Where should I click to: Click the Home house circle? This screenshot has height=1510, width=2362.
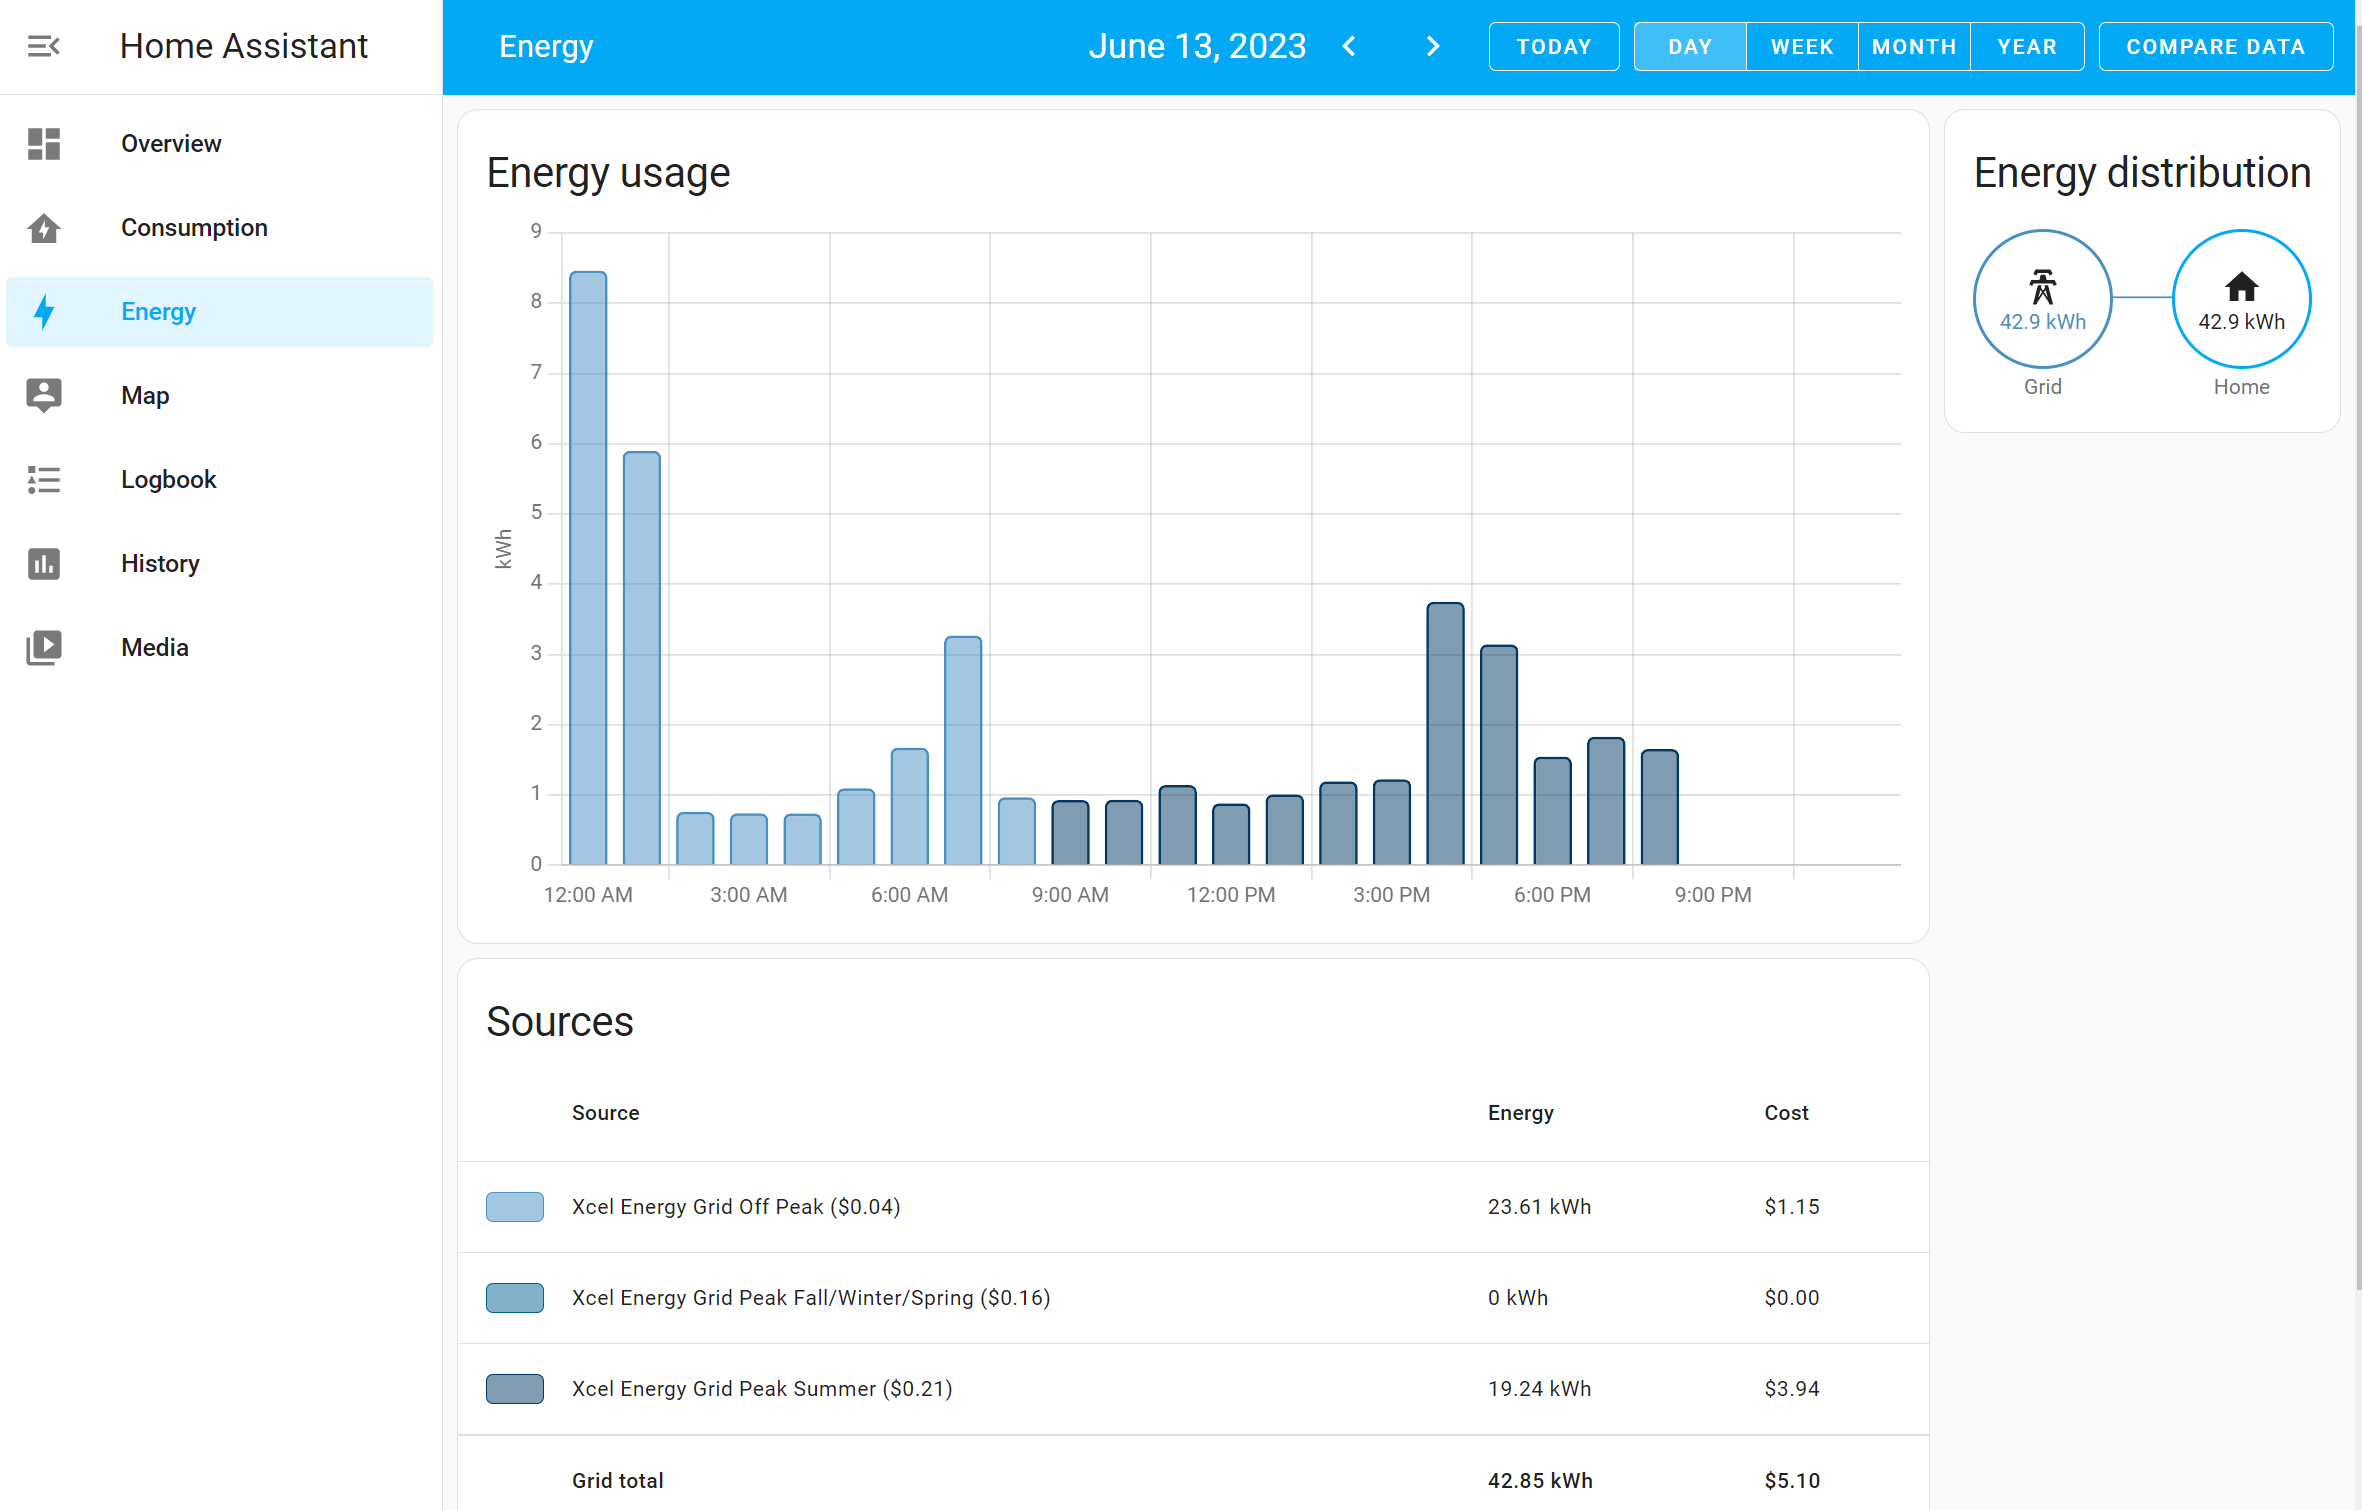2240,299
